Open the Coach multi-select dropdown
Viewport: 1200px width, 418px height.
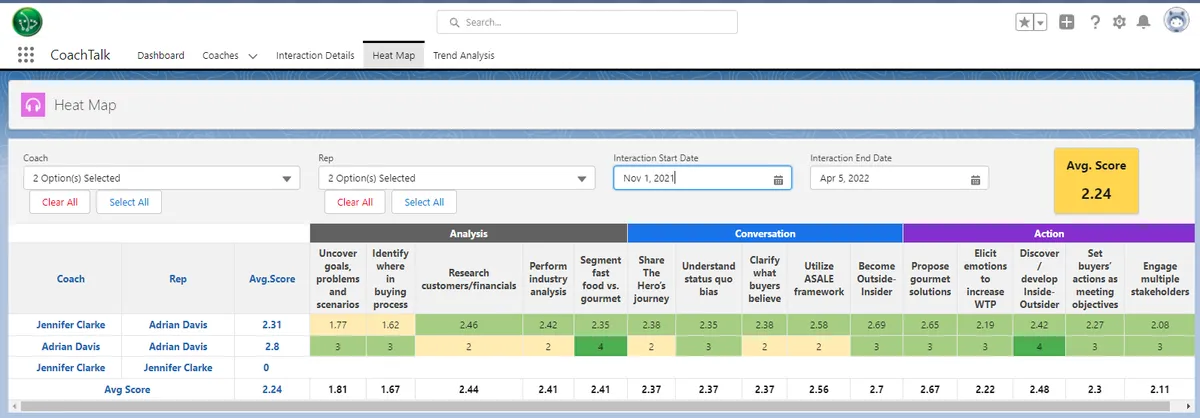[x=161, y=178]
